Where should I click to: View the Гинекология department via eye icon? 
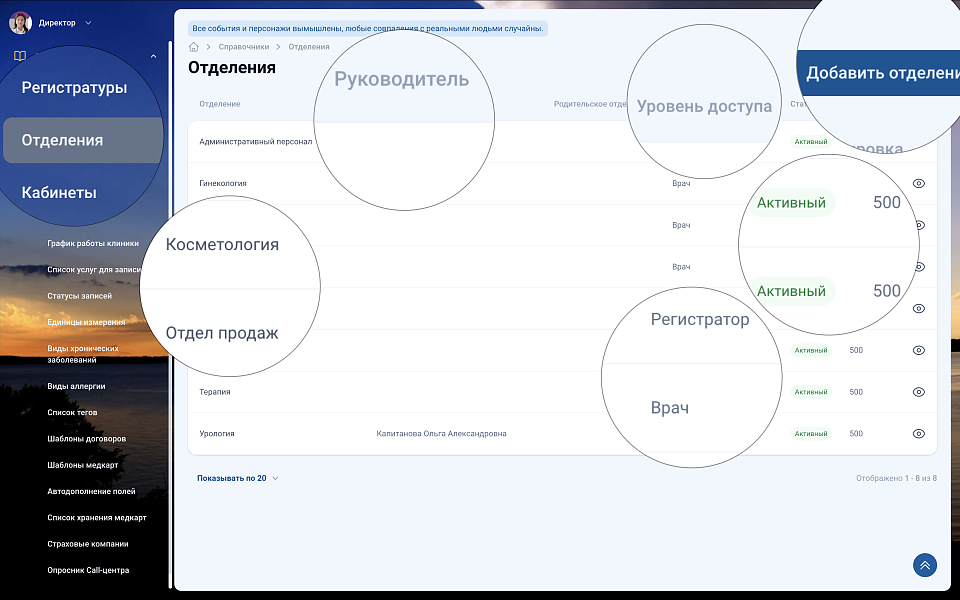click(918, 184)
